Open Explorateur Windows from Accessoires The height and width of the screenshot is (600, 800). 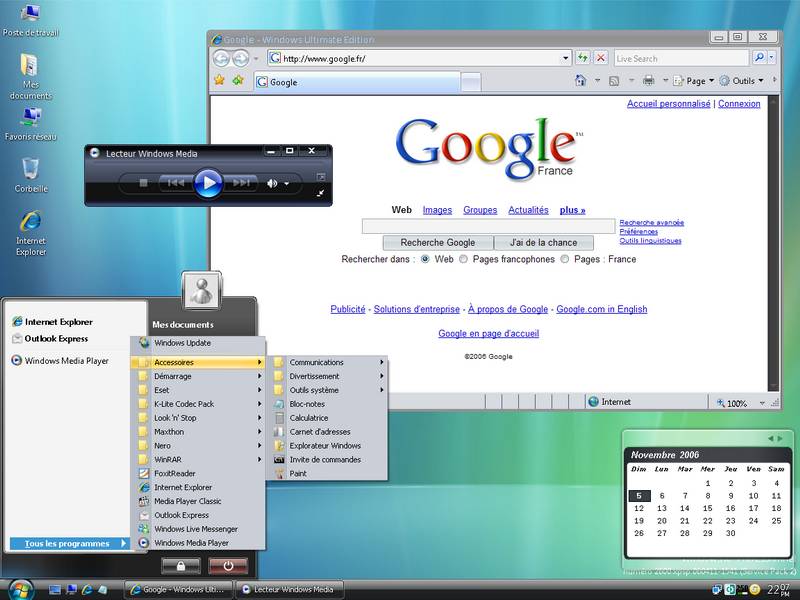(330, 445)
